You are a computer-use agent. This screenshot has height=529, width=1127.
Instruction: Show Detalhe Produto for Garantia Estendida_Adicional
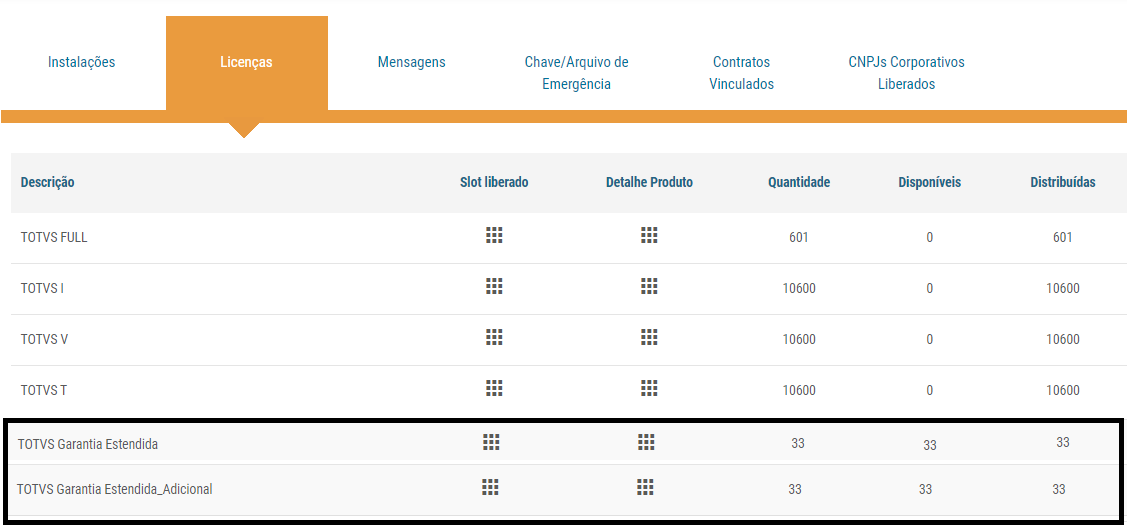646,487
